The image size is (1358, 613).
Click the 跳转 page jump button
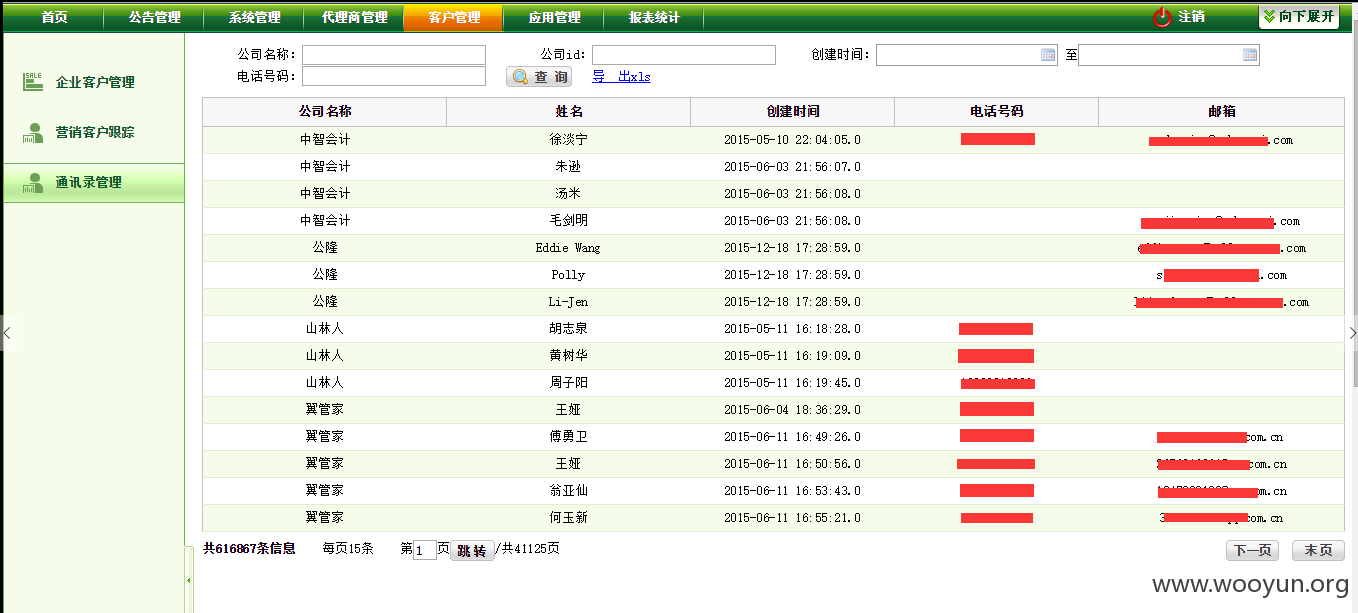click(472, 550)
